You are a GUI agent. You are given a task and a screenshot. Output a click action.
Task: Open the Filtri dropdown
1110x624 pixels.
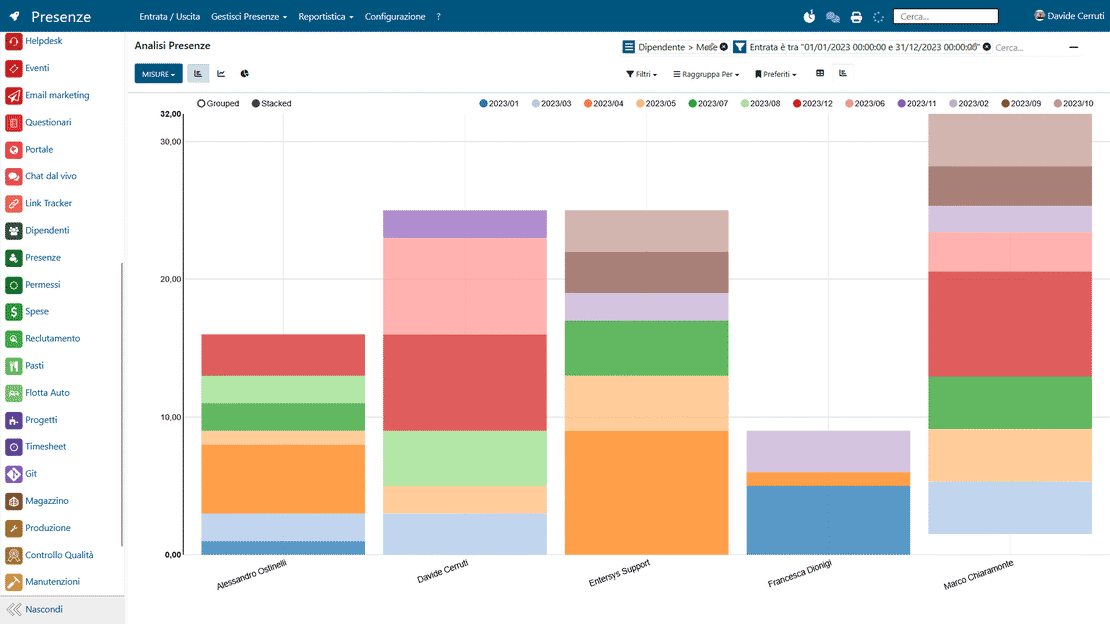tap(641, 74)
